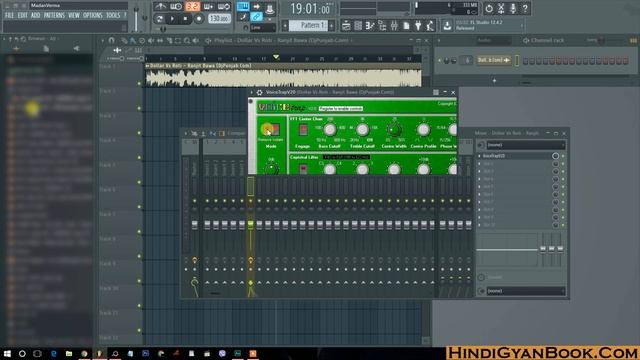
Task: Click the Treble Cutoff knob
Action: click(362, 129)
